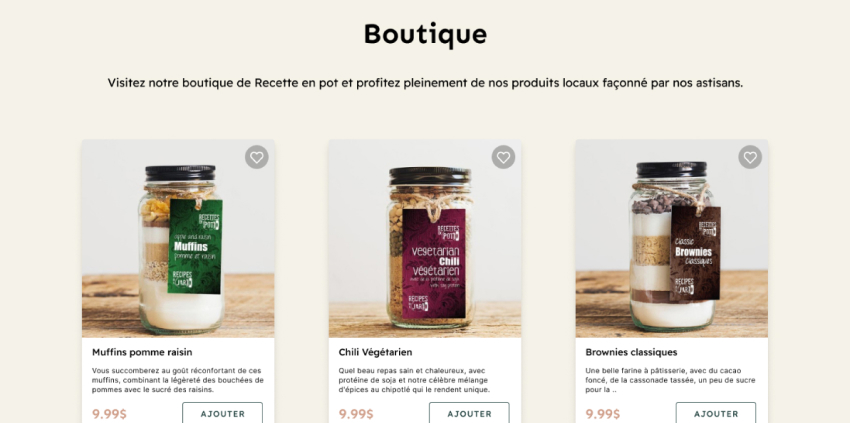Add Chili Végétarien using AJOUTER button
850x423 pixels.
(469, 413)
